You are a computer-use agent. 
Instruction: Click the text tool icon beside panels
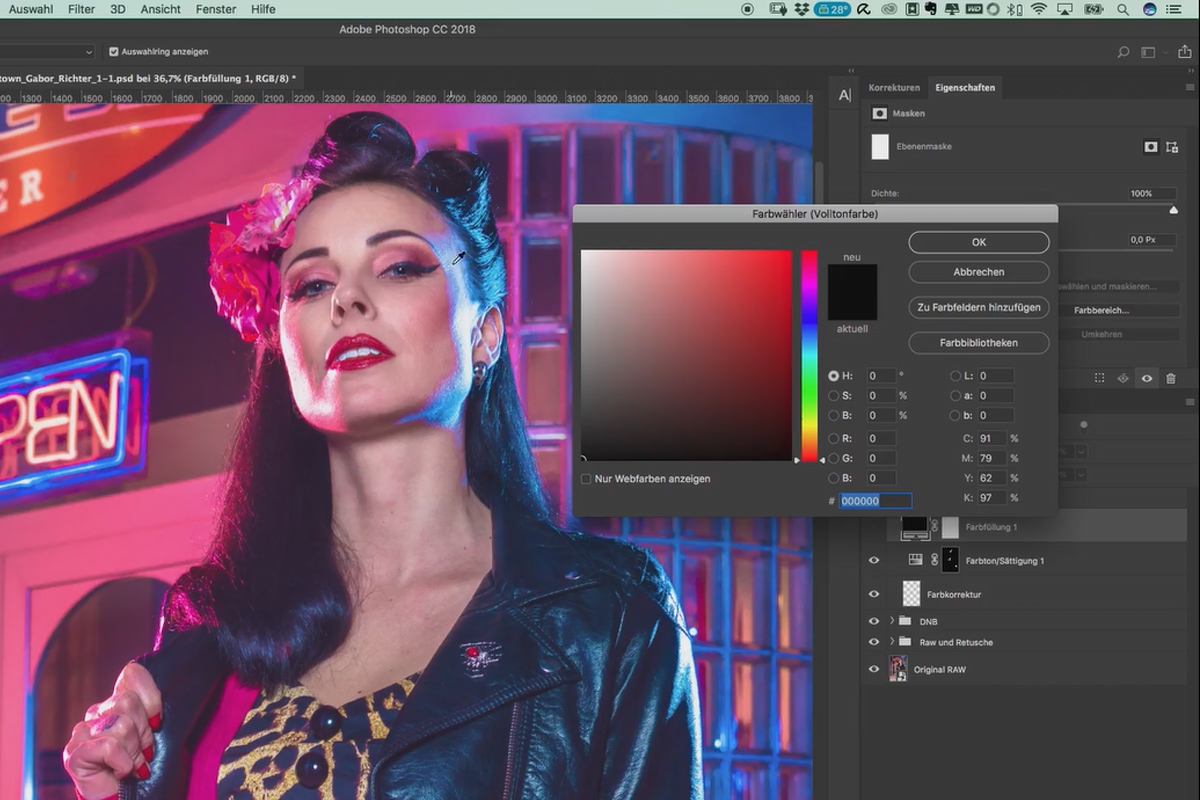844,95
